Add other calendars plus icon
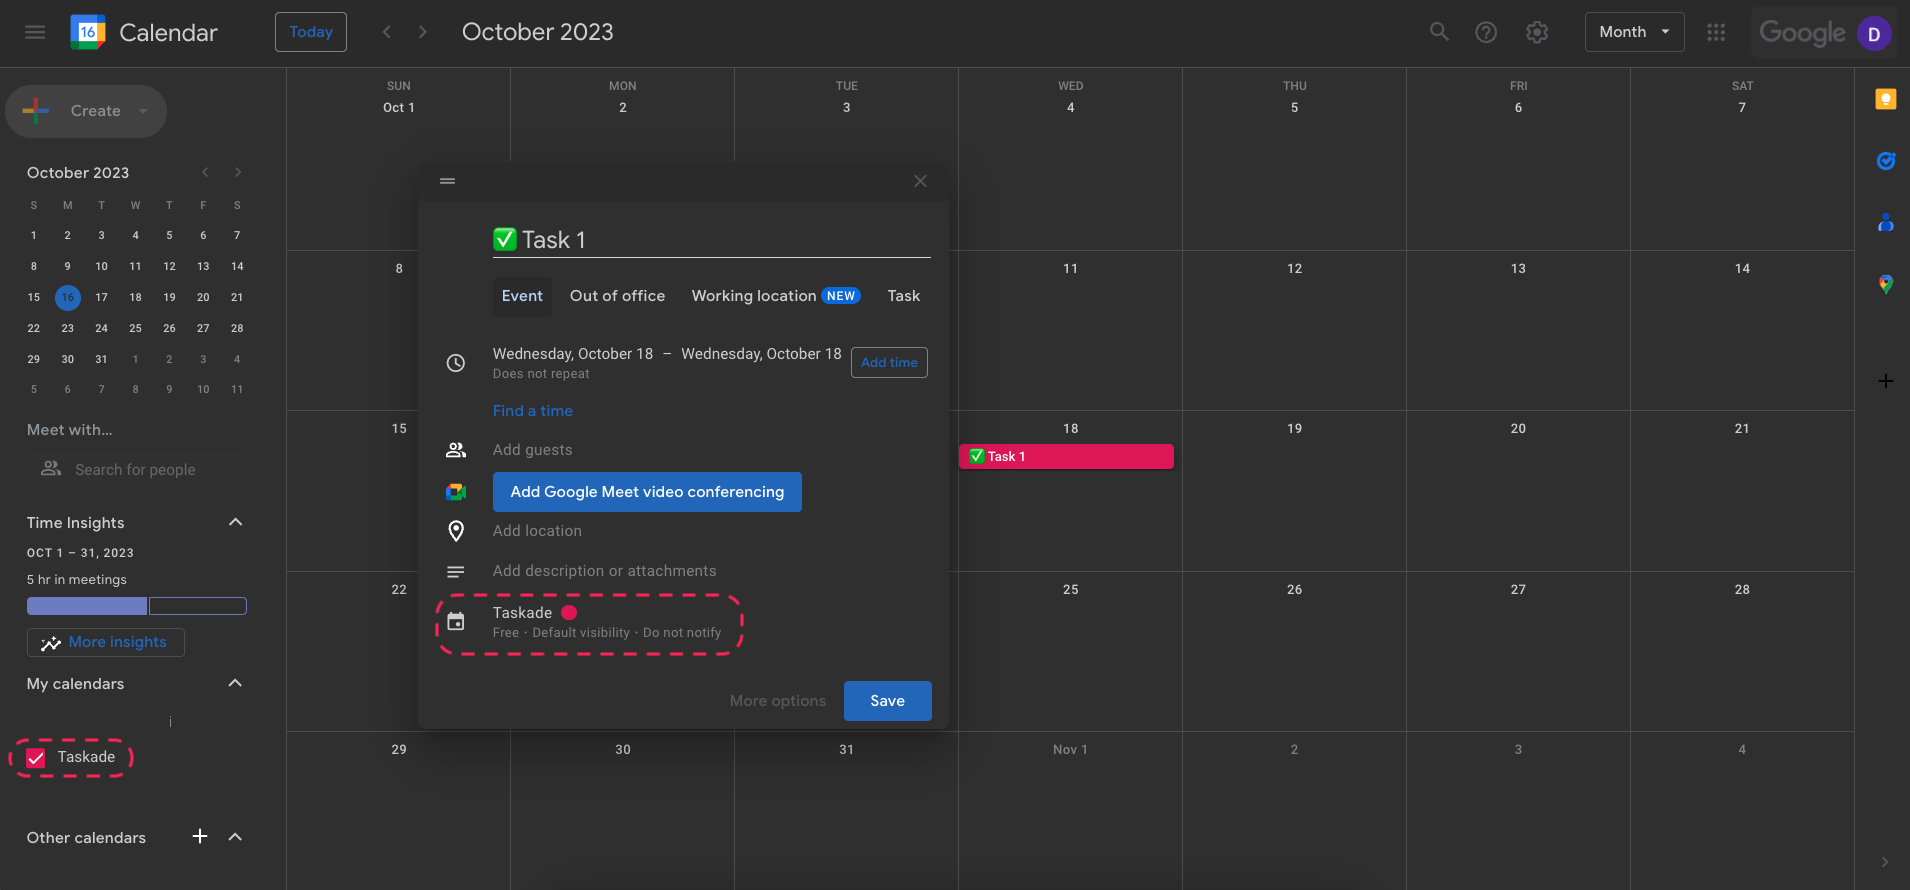 (200, 836)
